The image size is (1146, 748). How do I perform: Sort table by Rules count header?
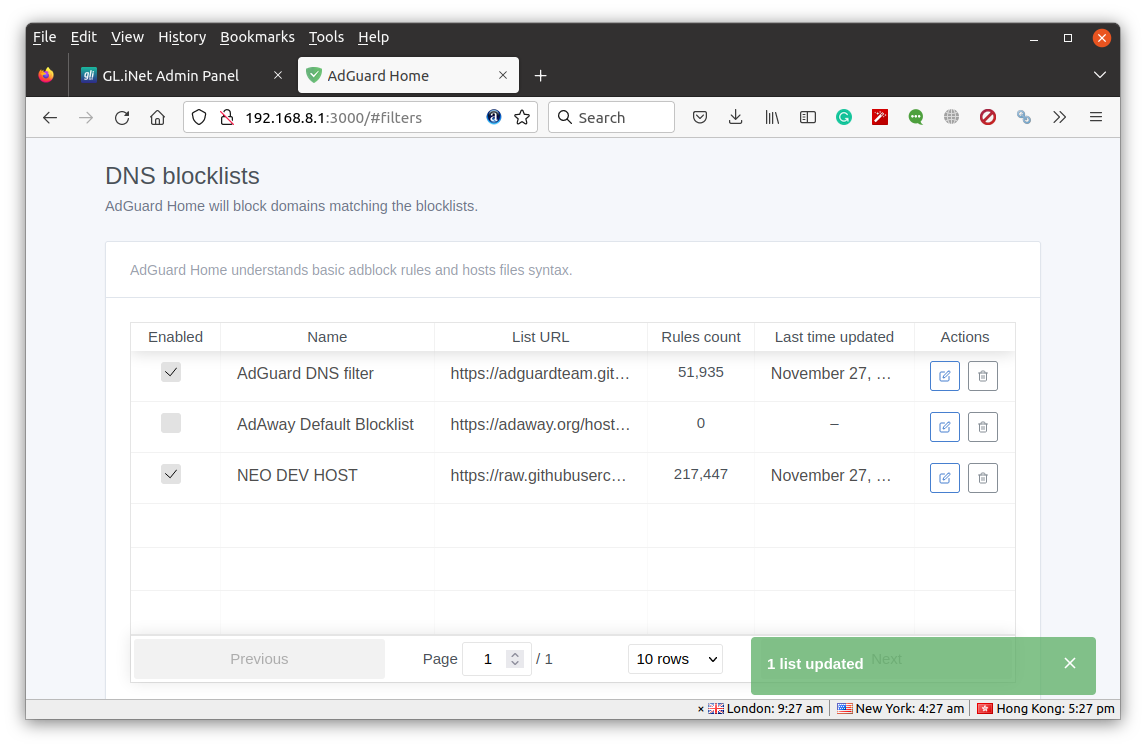[701, 337]
